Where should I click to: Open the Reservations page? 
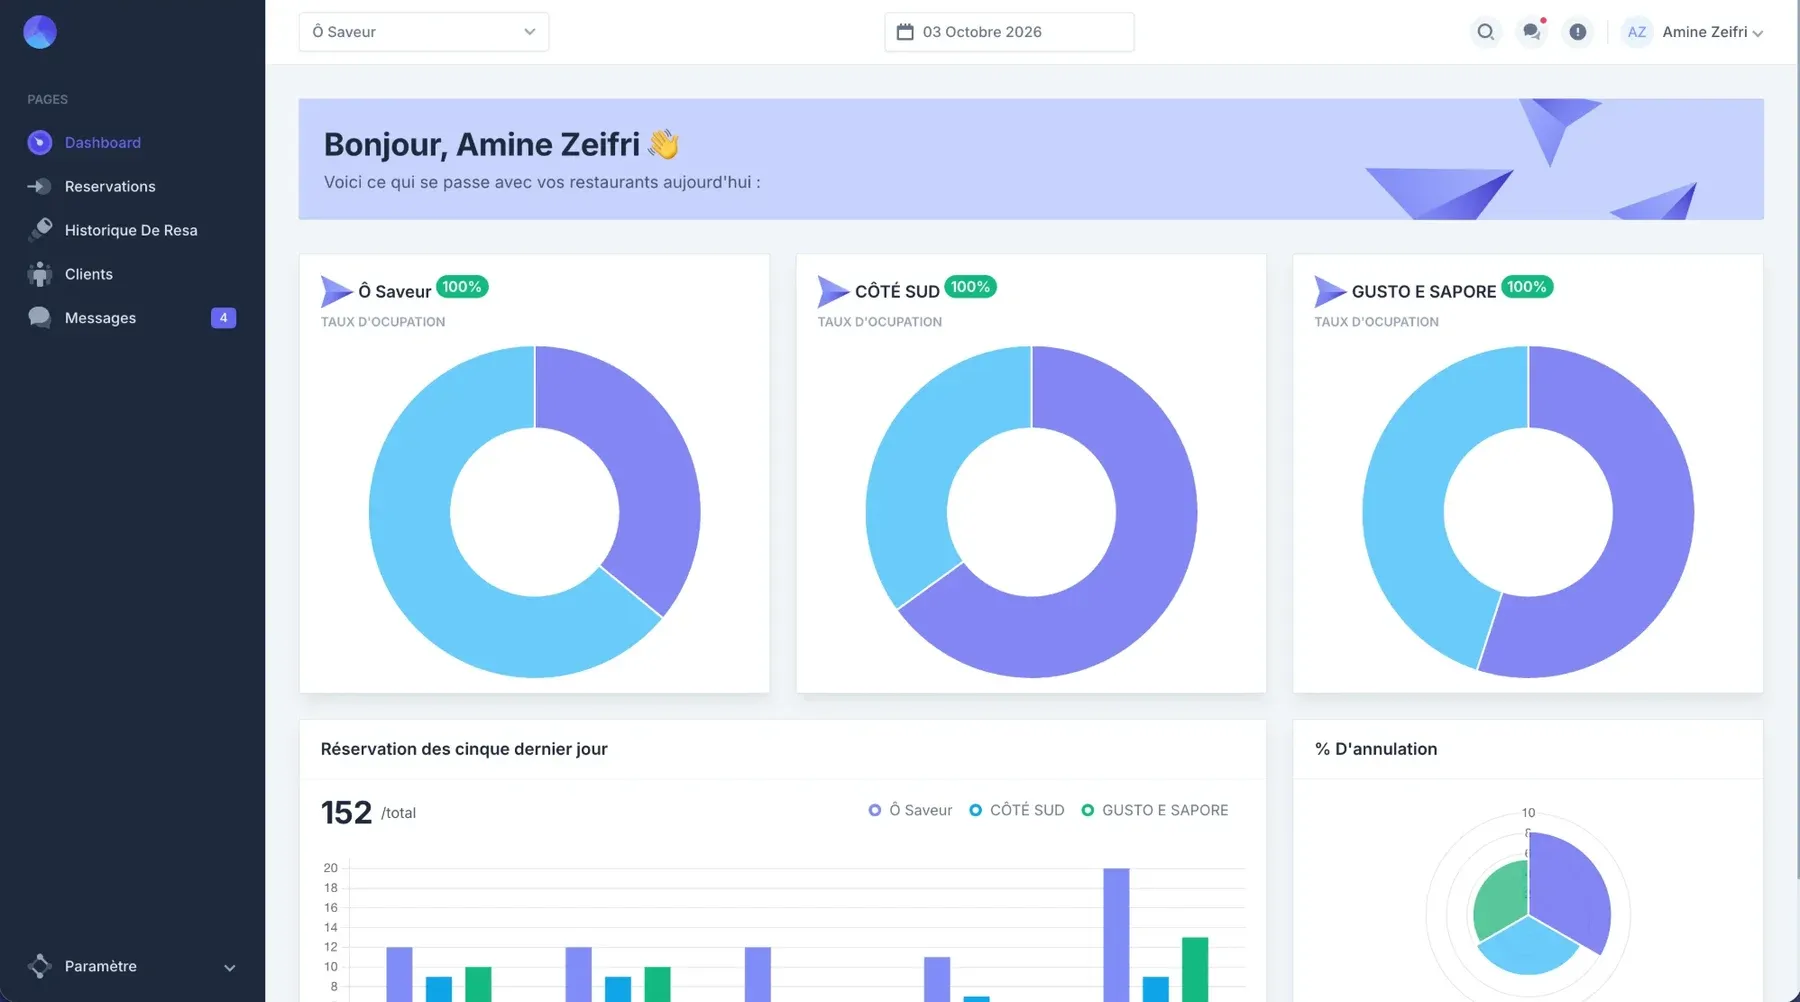(110, 186)
